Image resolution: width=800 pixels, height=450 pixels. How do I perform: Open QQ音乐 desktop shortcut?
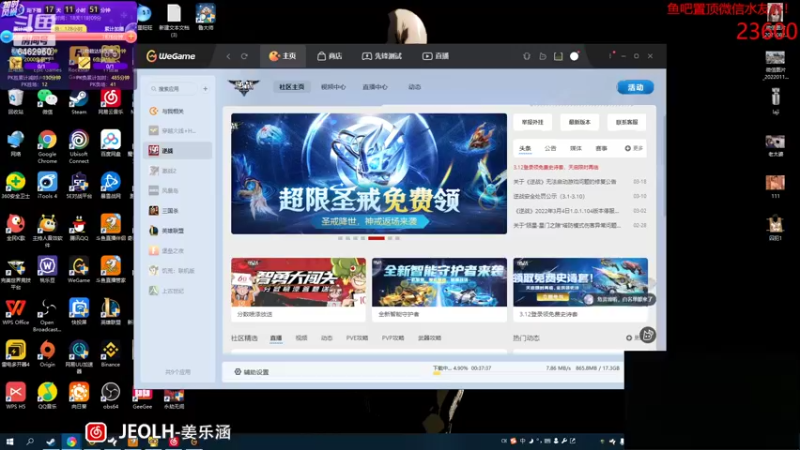coord(47,396)
